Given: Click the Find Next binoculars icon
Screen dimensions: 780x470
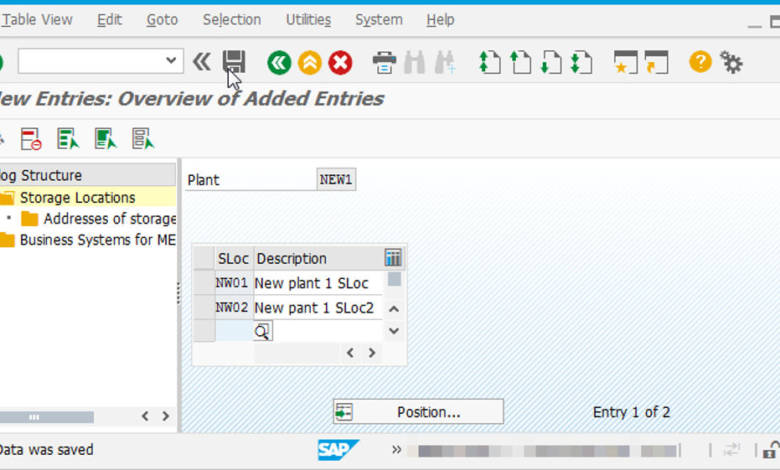Looking at the screenshot, I should pos(445,63).
